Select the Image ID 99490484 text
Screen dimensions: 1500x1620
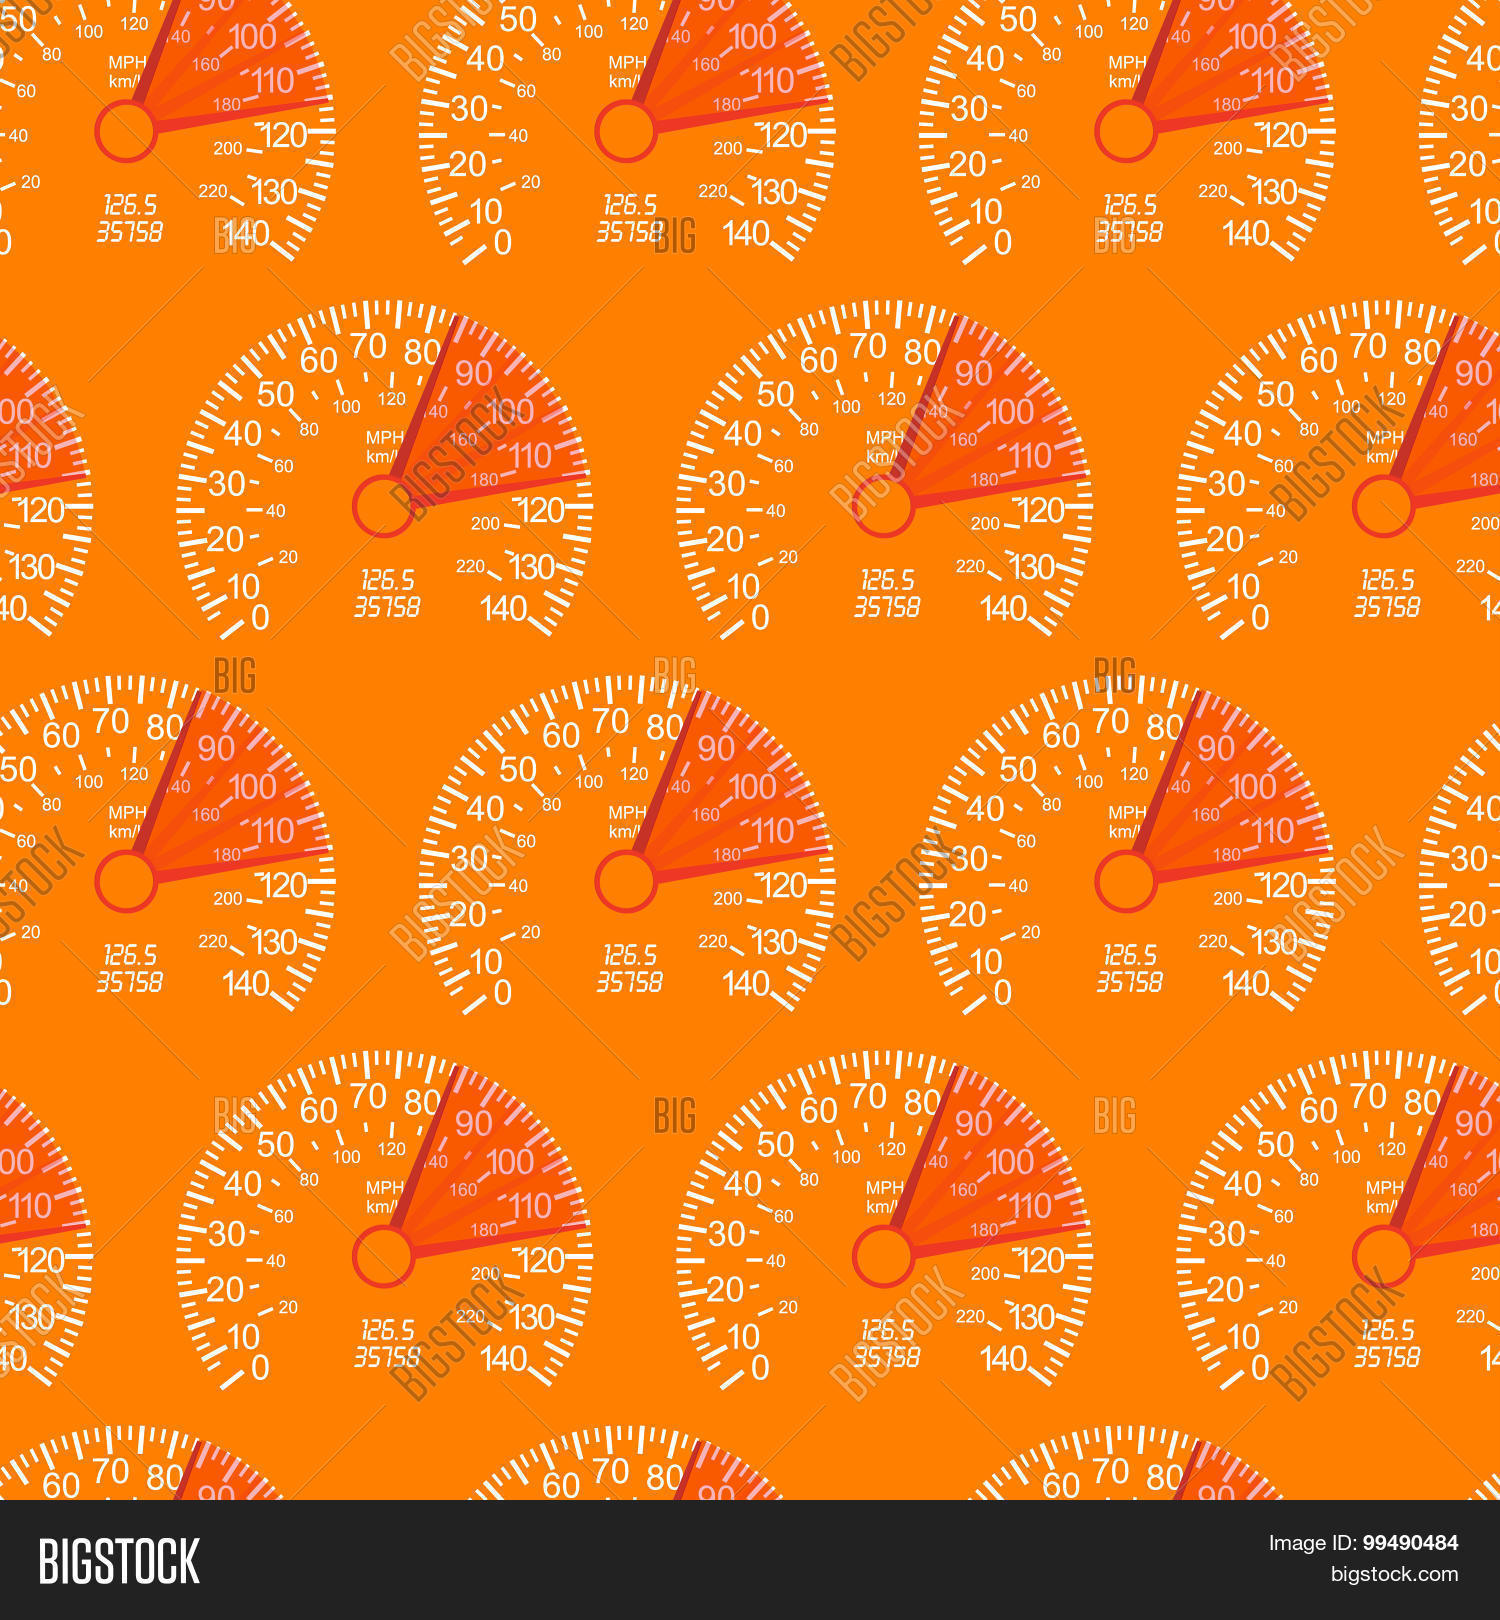point(1363,1543)
